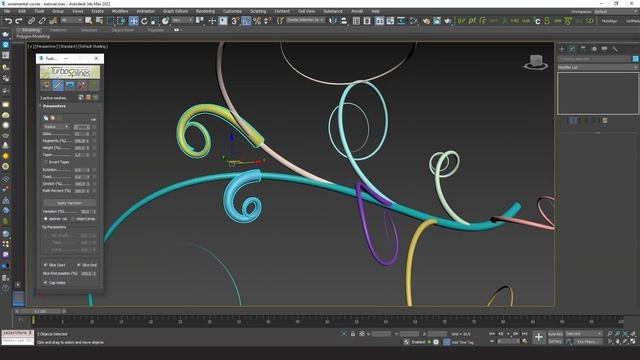Click the Render Production teapot icon
Screen dimensions: 640x360
click(x=447, y=21)
